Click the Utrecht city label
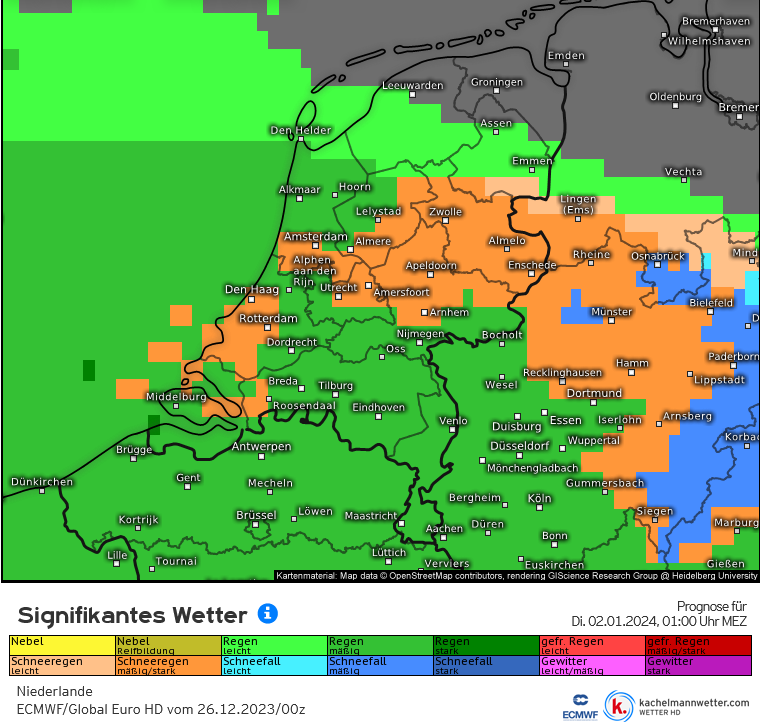Viewport: 760px width, 722px height. tap(338, 287)
